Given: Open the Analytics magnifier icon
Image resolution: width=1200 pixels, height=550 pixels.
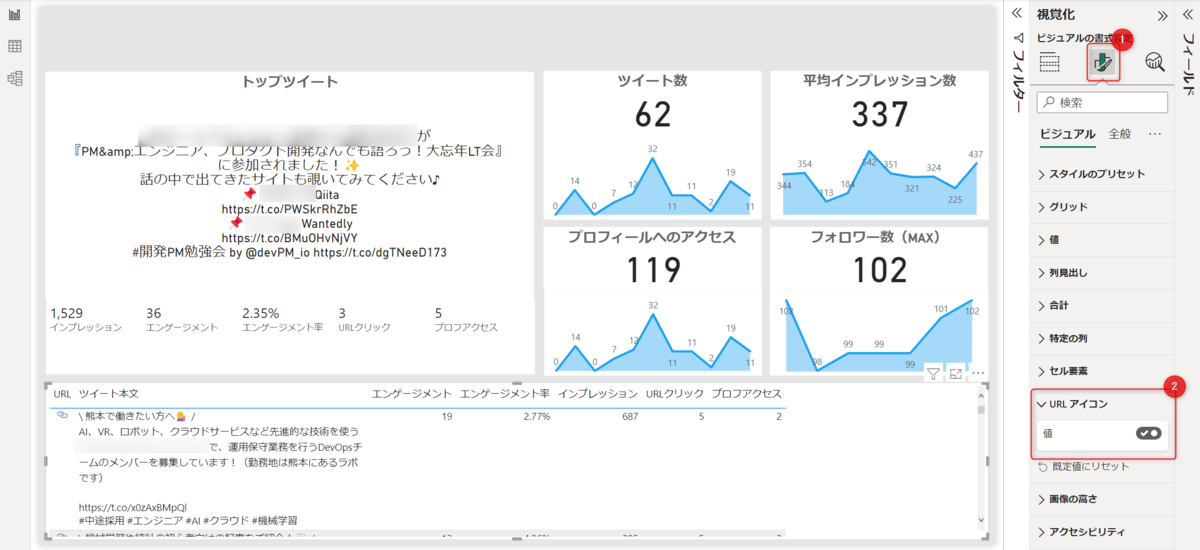Looking at the screenshot, I should (1155, 62).
